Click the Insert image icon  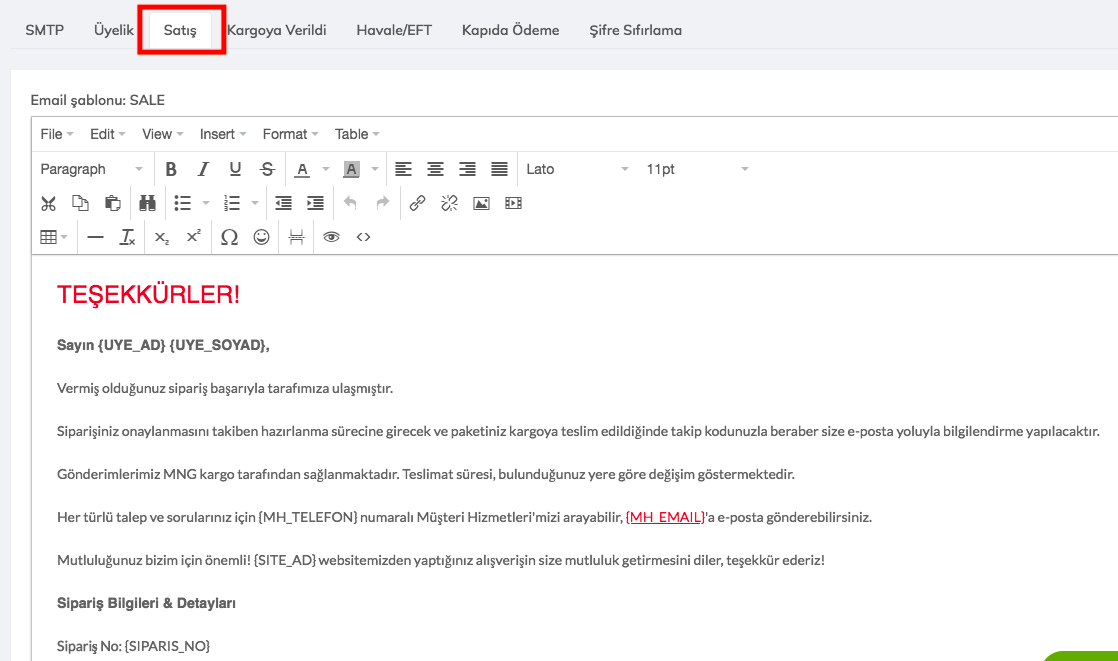coord(481,203)
